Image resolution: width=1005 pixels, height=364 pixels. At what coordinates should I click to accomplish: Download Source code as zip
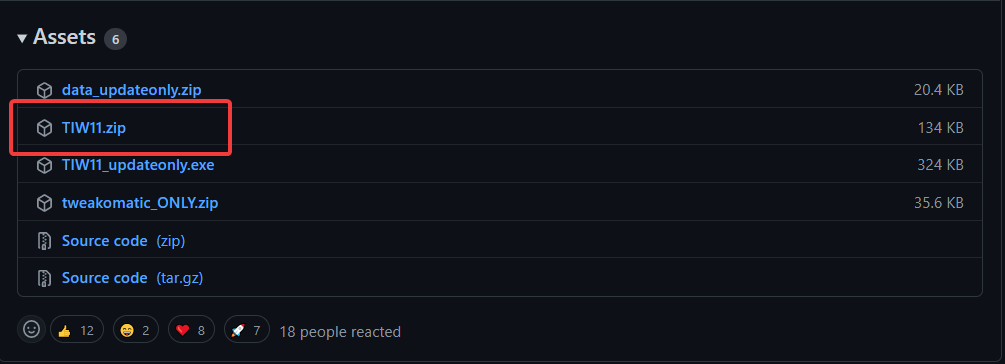(123, 241)
